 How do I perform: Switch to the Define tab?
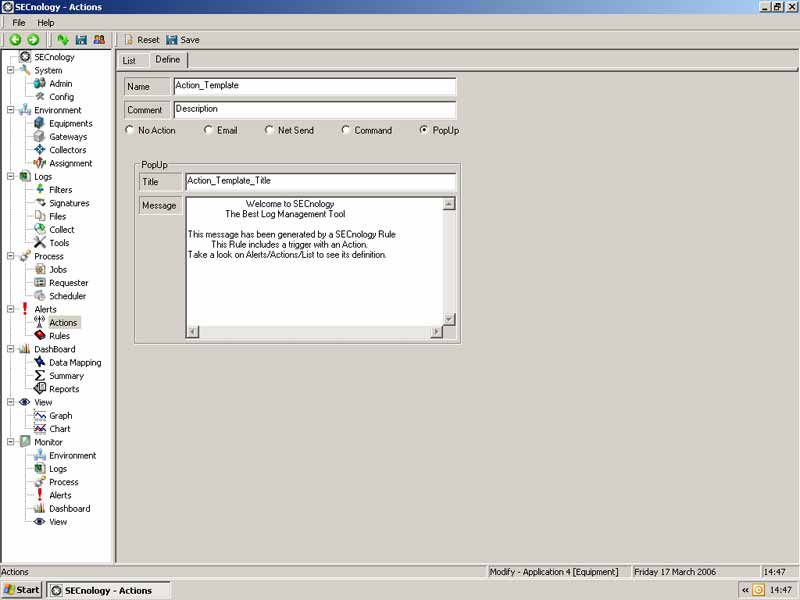click(x=168, y=60)
